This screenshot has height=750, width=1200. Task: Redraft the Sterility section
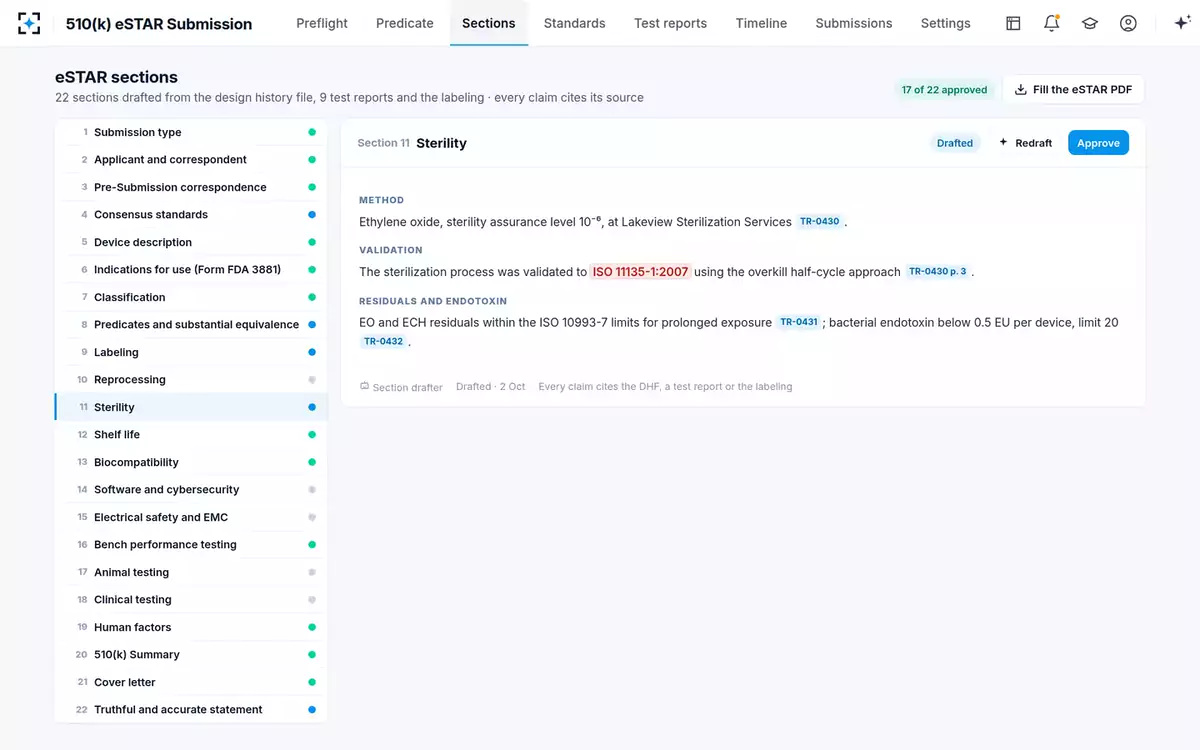click(x=1025, y=143)
